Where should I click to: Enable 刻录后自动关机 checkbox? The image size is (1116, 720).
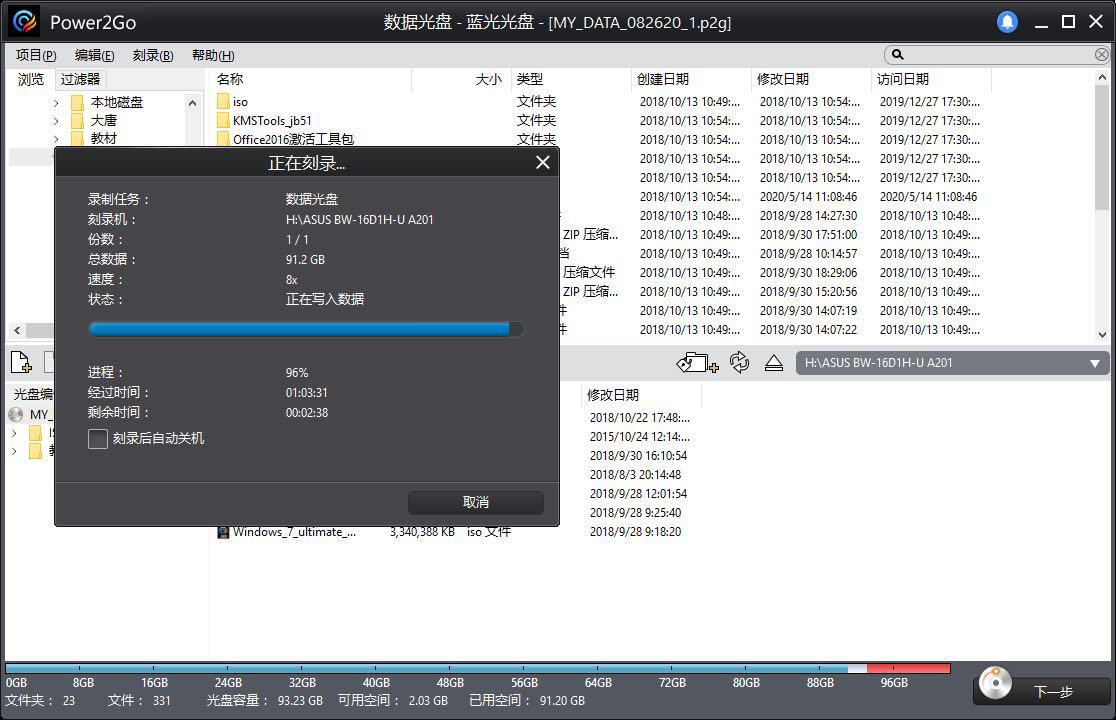click(x=98, y=438)
